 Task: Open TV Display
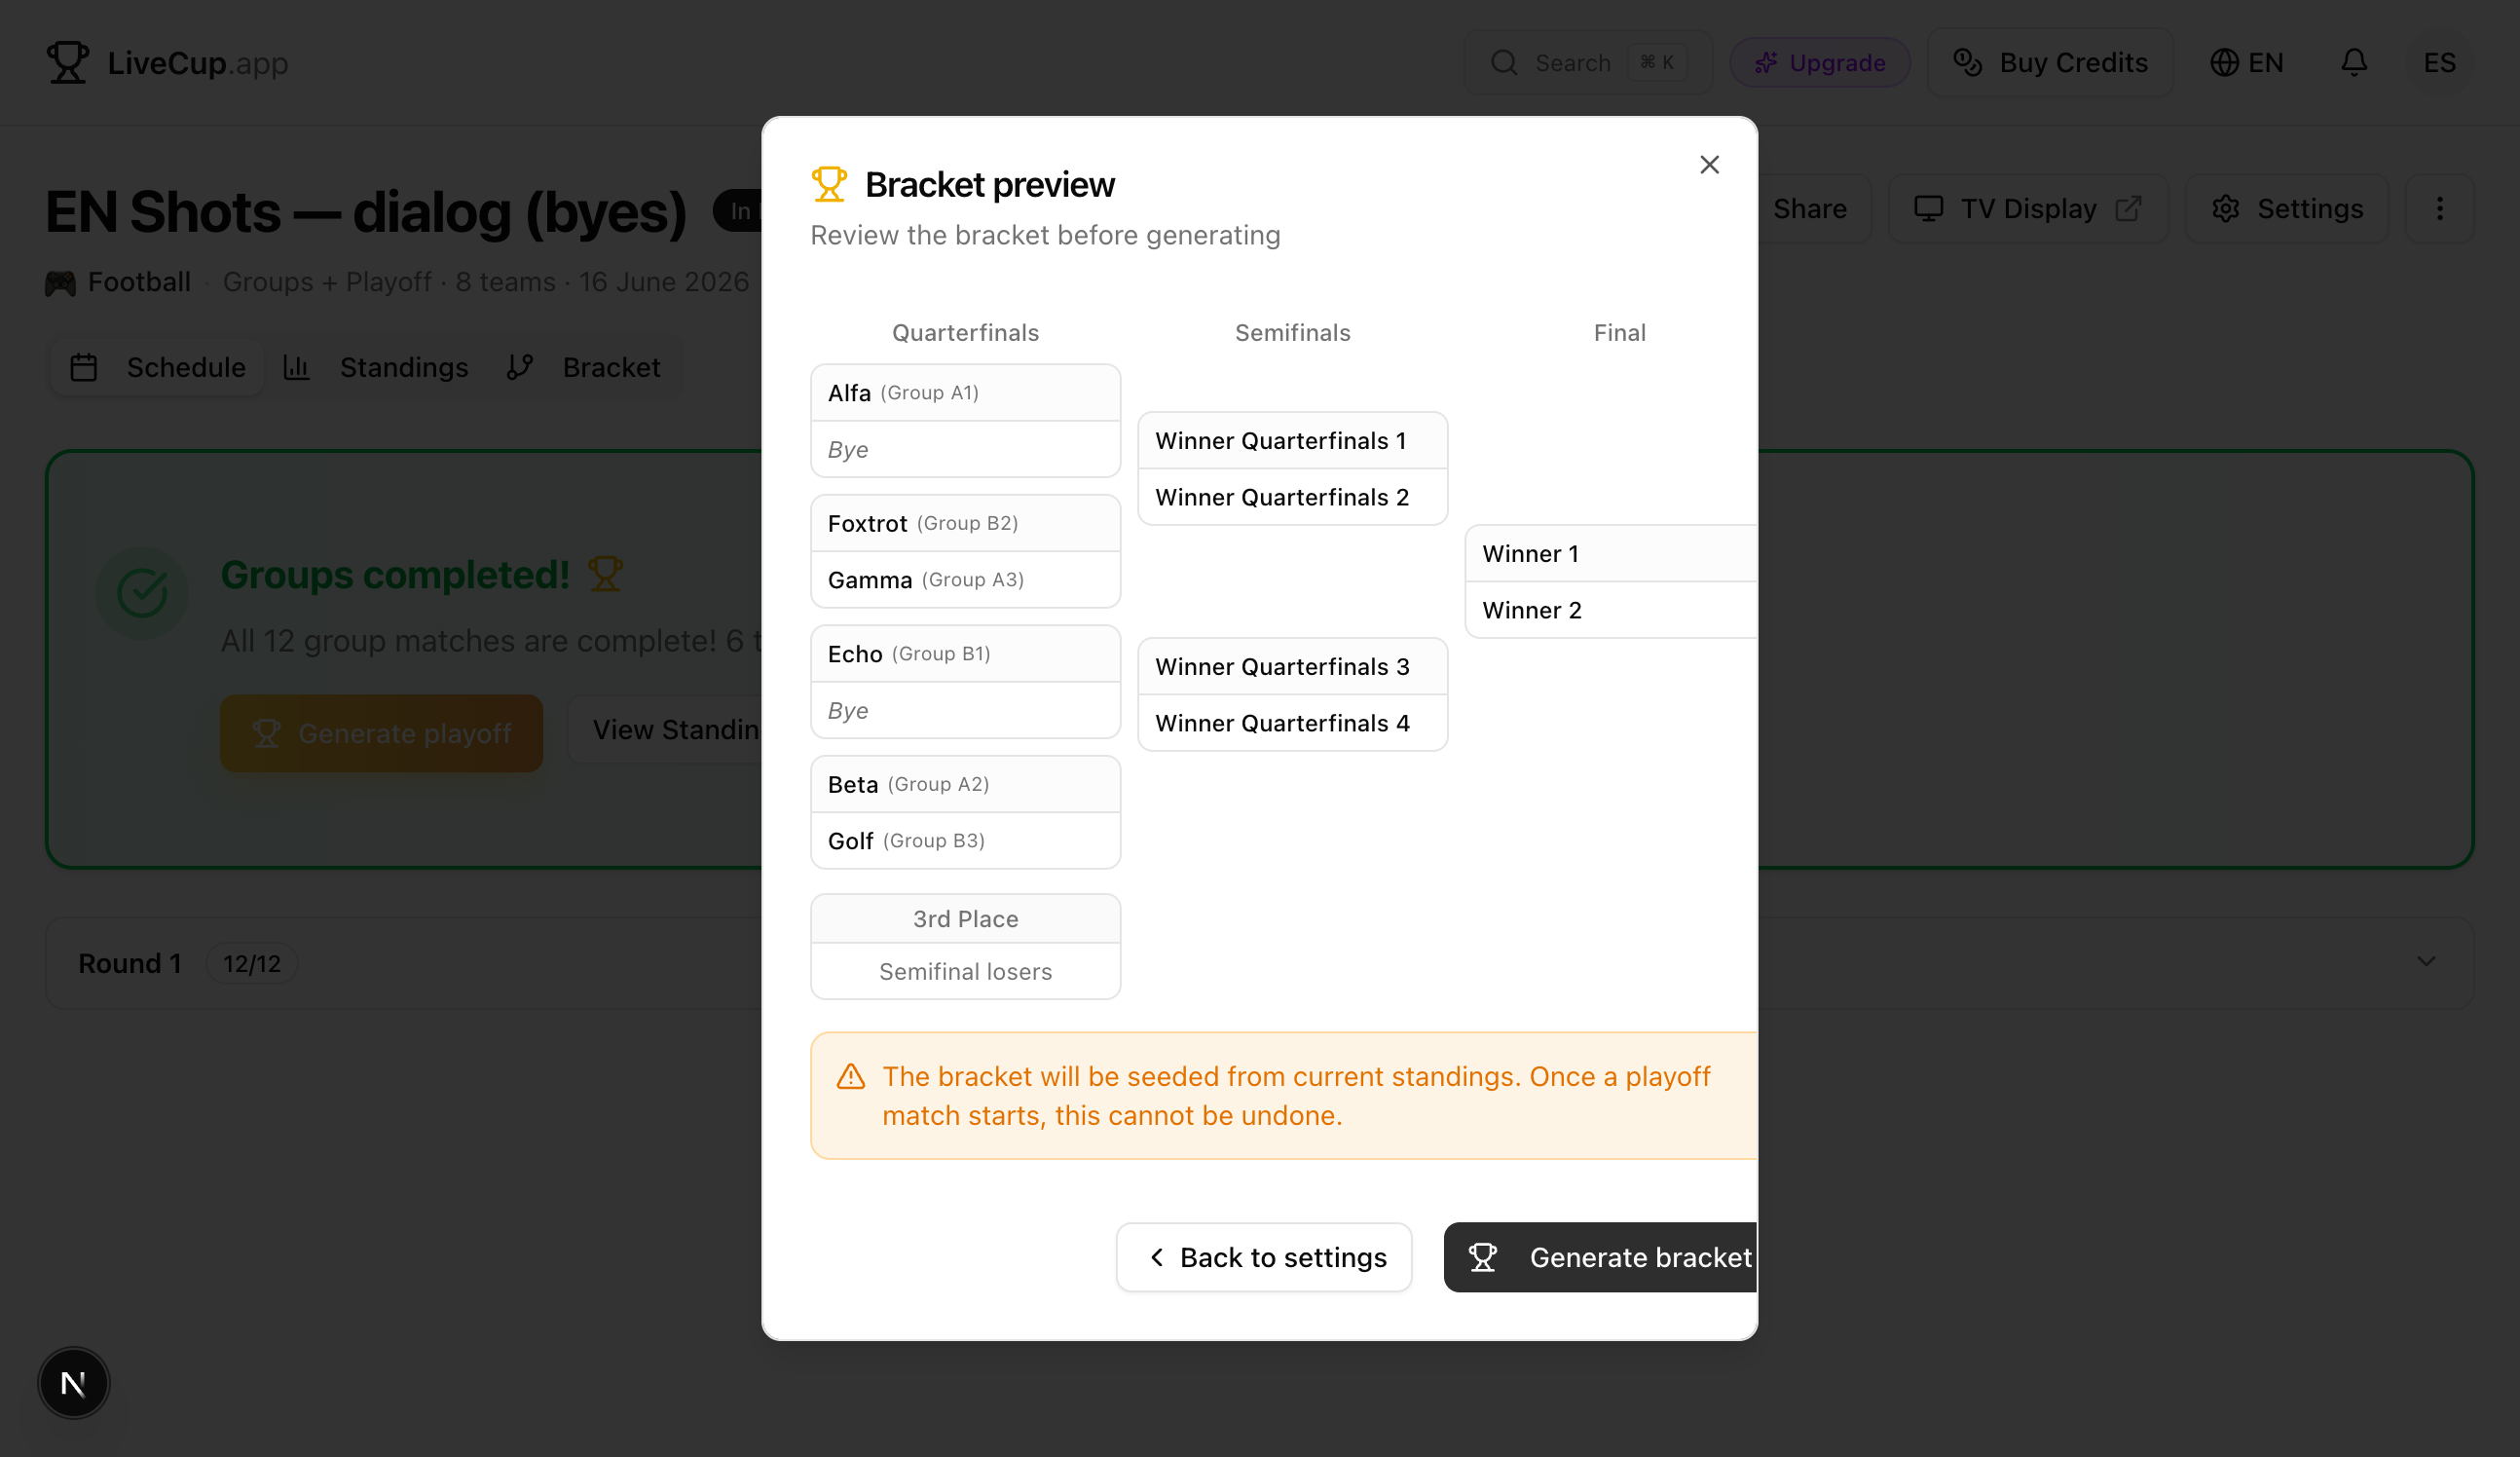(2028, 208)
